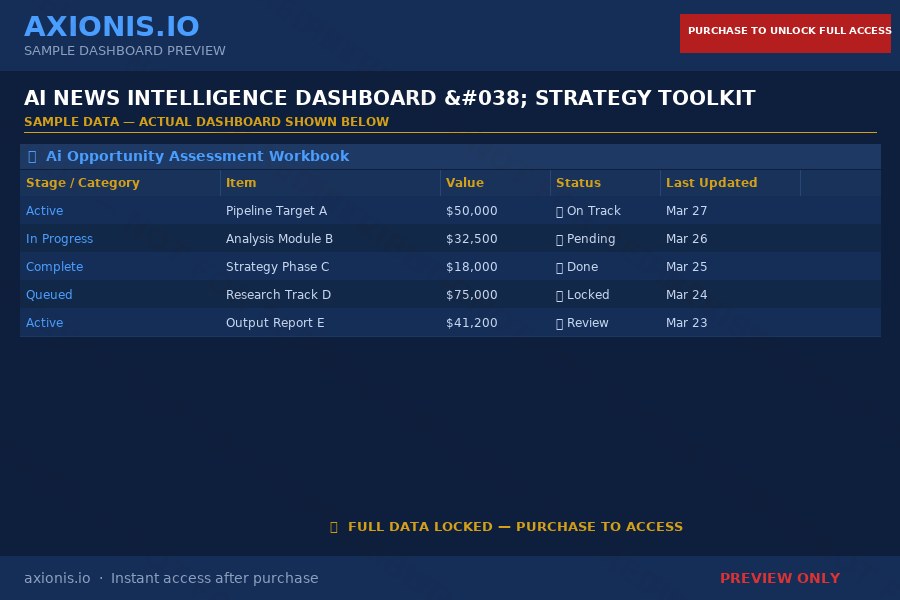Sort by the Value column header
Viewport: 900px width, 600px height.
465,183
